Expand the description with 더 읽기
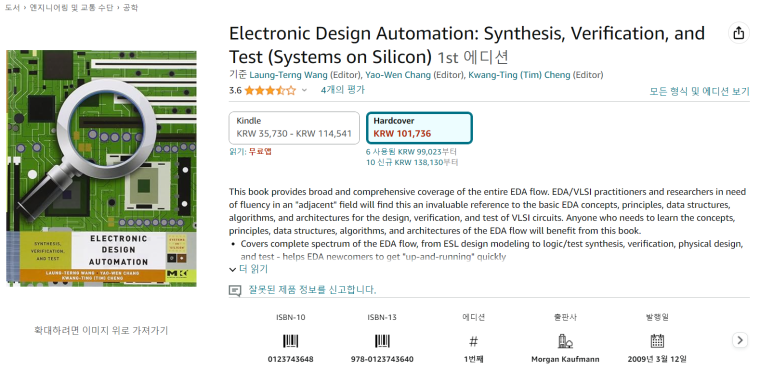 point(249,269)
